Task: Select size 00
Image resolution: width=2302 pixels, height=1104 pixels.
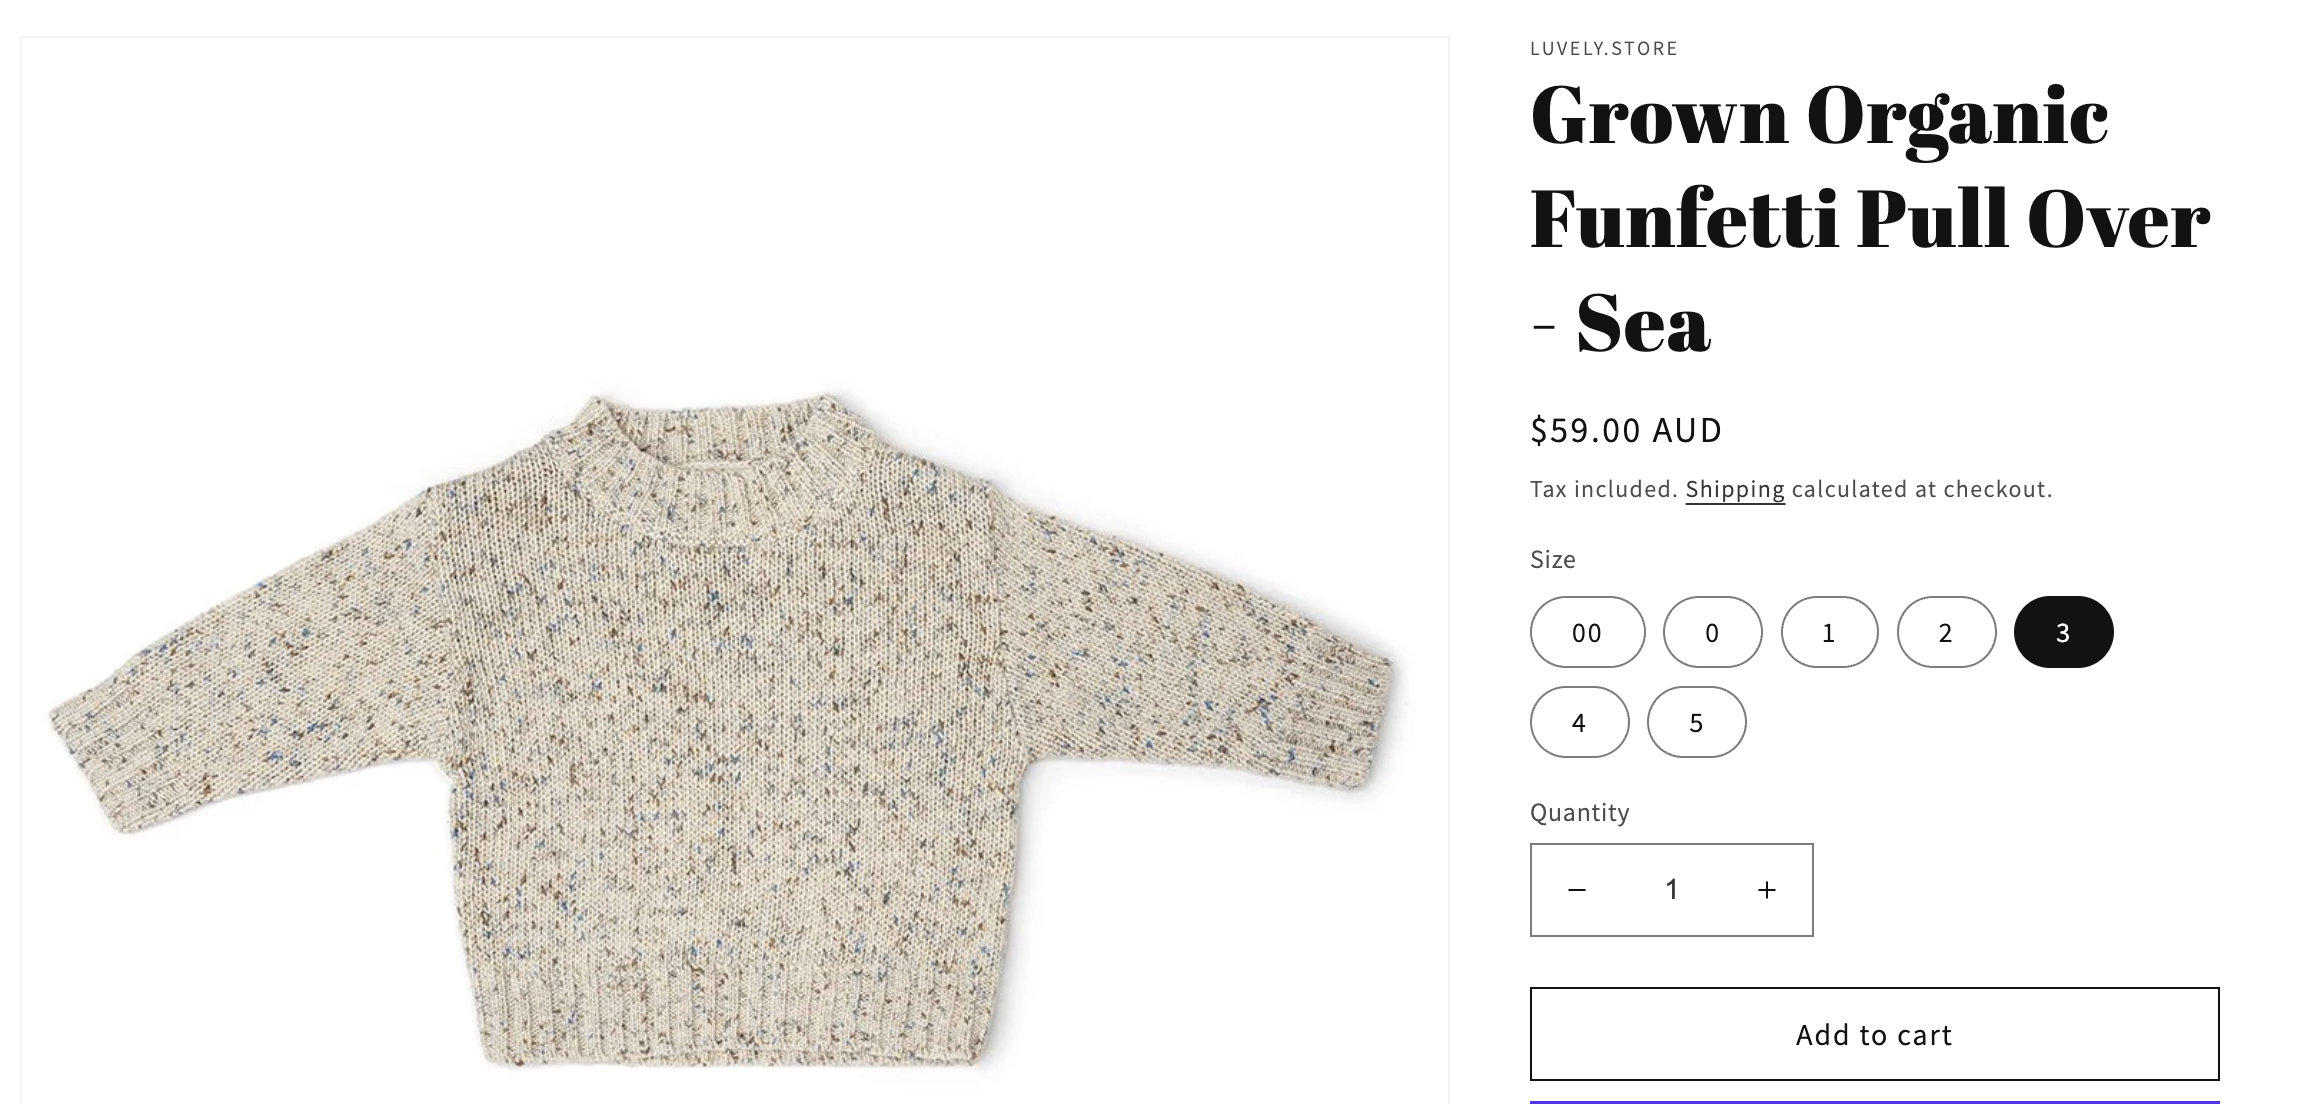Action: point(1587,632)
